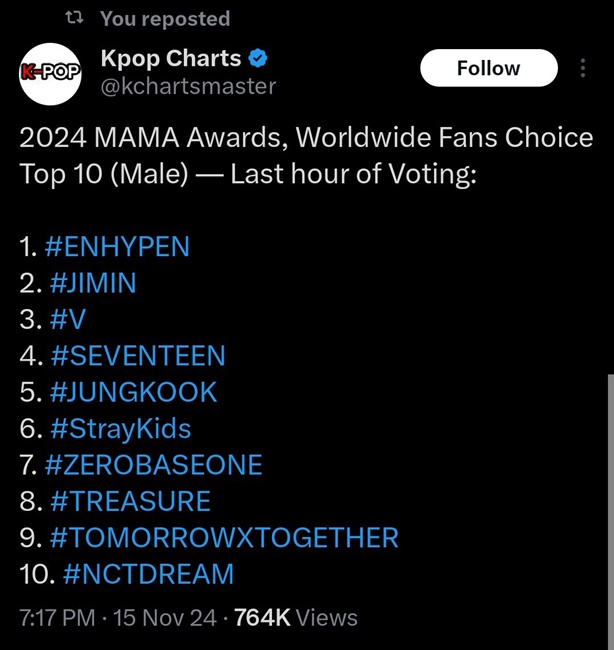Tap the #TREASURE hashtag
The height and width of the screenshot is (650, 614).
[x=130, y=501]
